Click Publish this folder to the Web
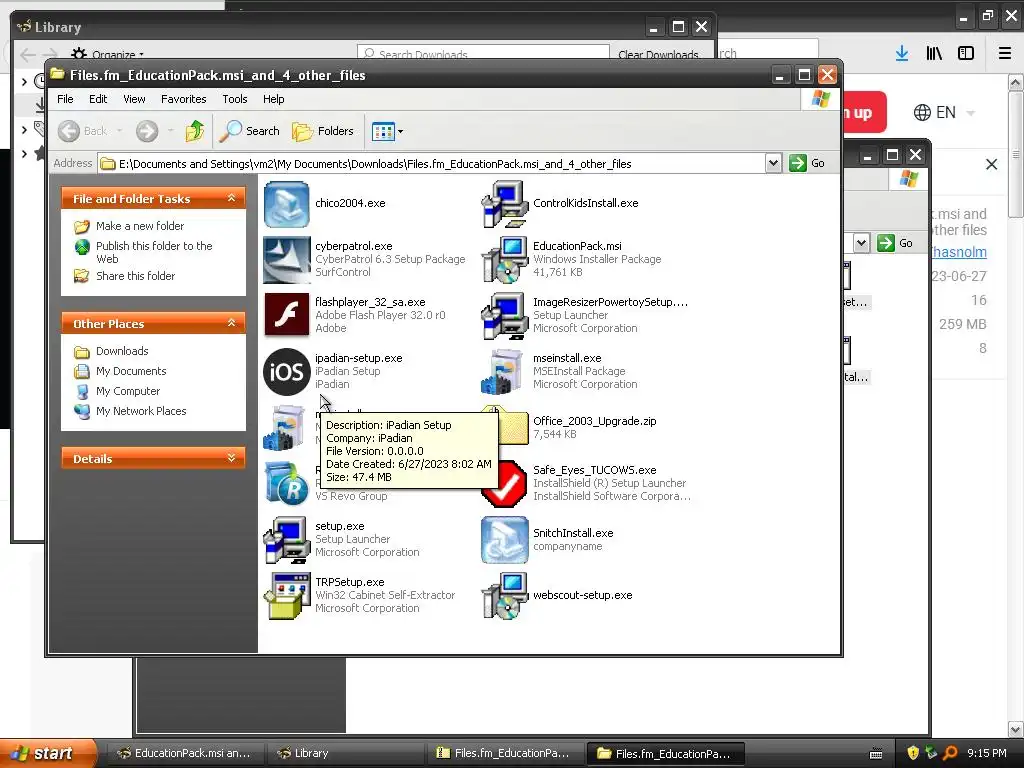Image resolution: width=1024 pixels, height=768 pixels. [x=154, y=252]
